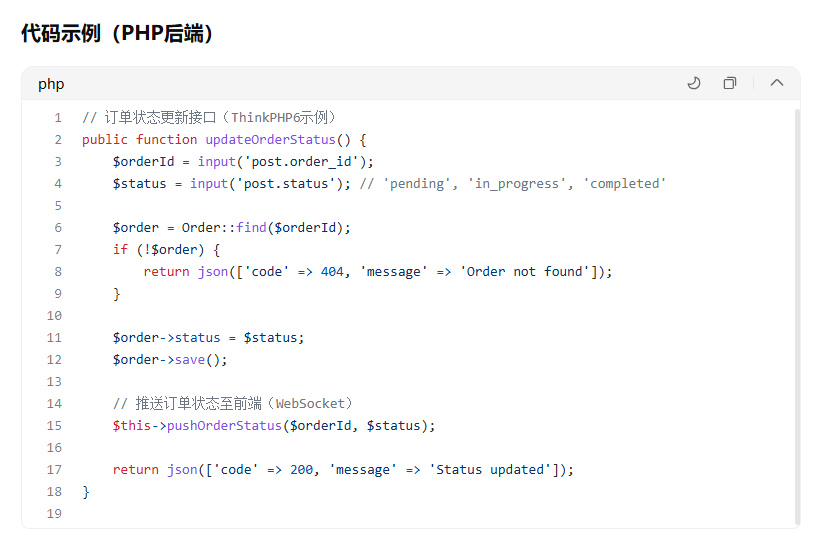Toggle dark mode with the moon icon
This screenshot has width=827, height=547.
pyautogui.click(x=694, y=83)
